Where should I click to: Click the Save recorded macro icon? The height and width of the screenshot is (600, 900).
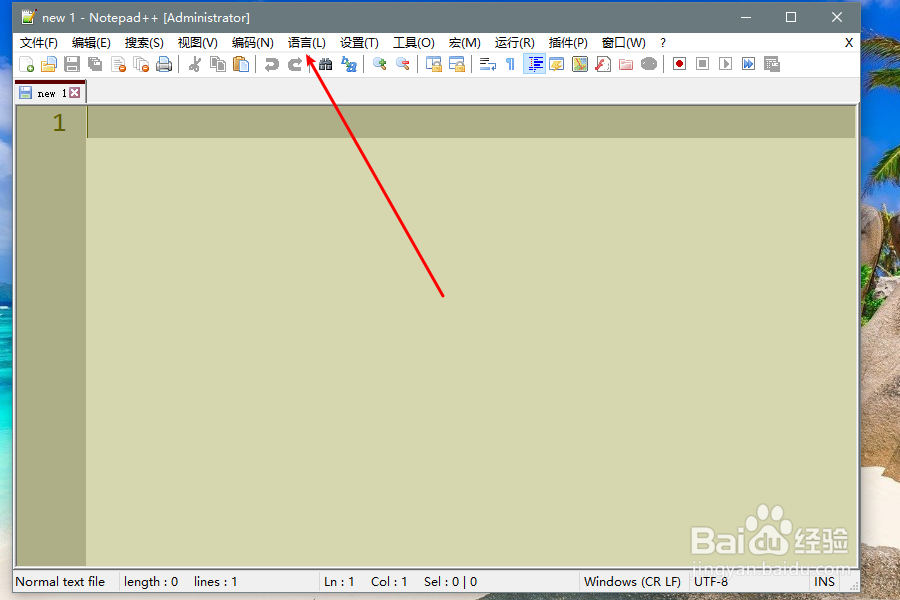[772, 64]
